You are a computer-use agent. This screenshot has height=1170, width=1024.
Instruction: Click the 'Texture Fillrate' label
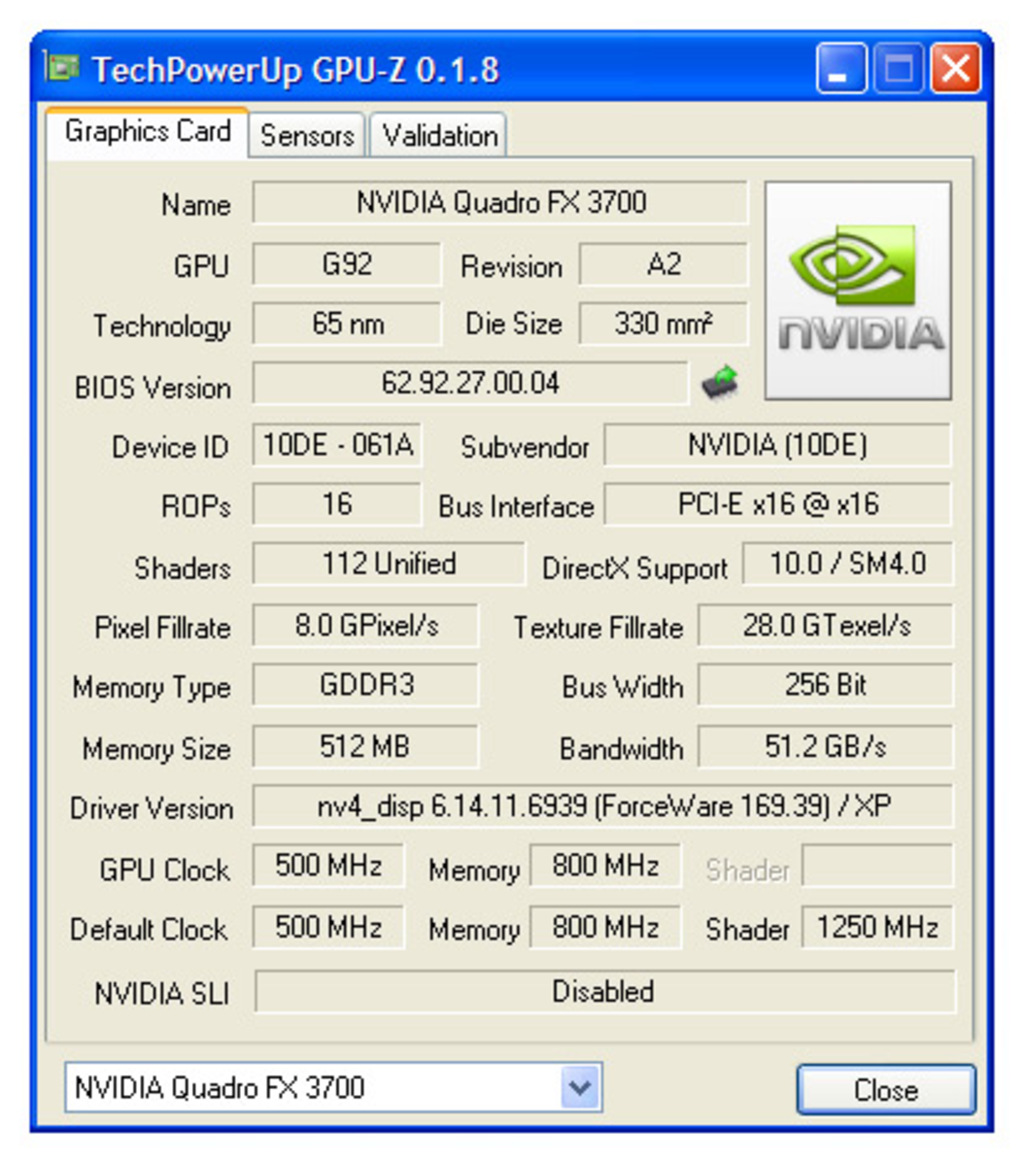pos(599,628)
